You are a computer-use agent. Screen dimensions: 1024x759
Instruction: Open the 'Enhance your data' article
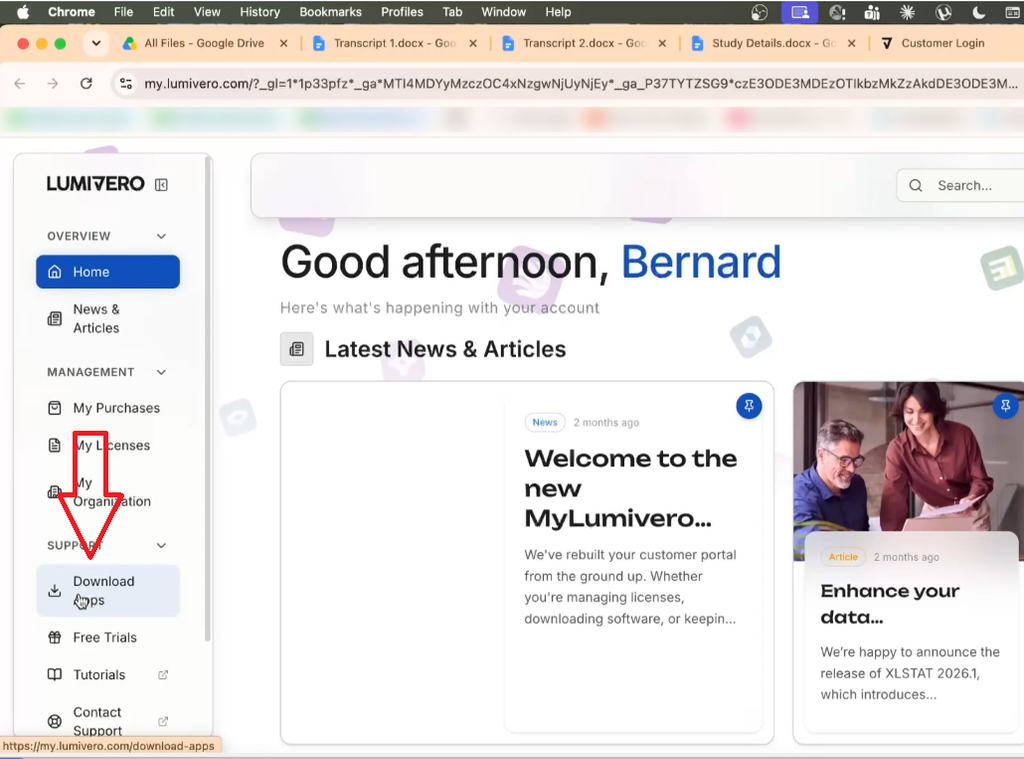pos(889,604)
